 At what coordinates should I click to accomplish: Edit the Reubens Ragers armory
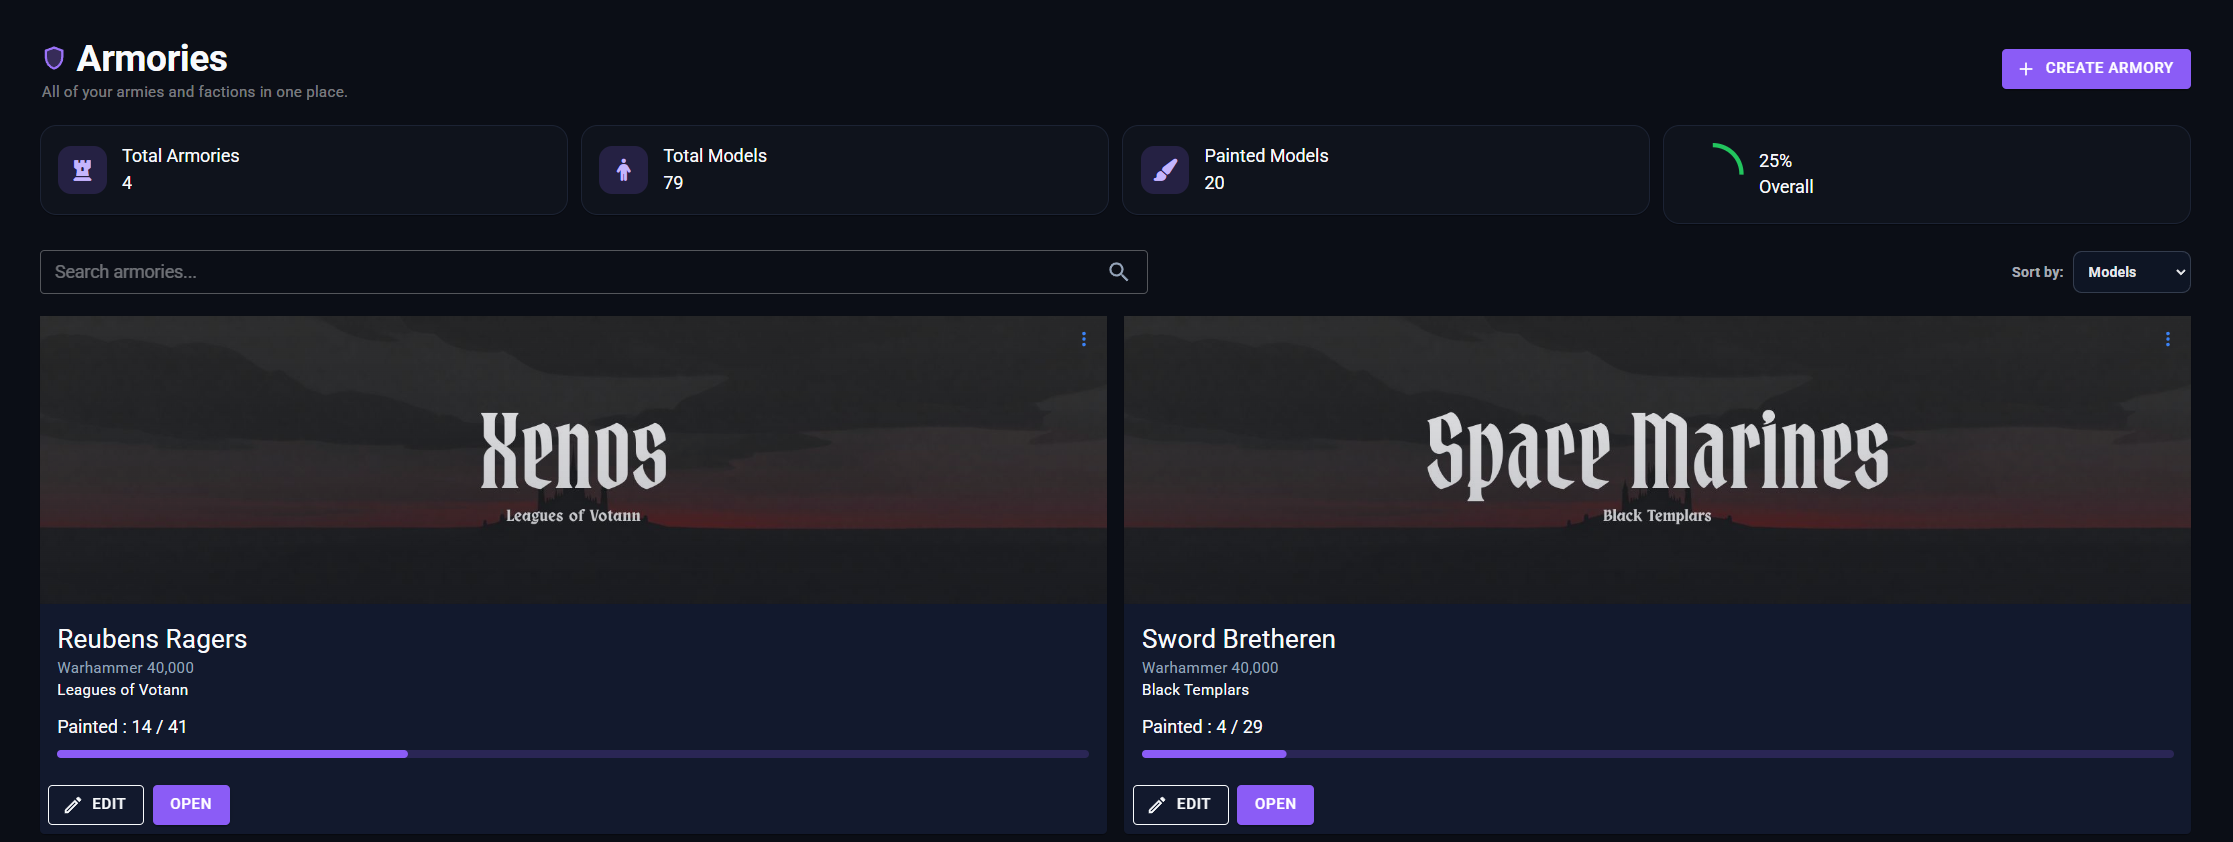pos(96,805)
